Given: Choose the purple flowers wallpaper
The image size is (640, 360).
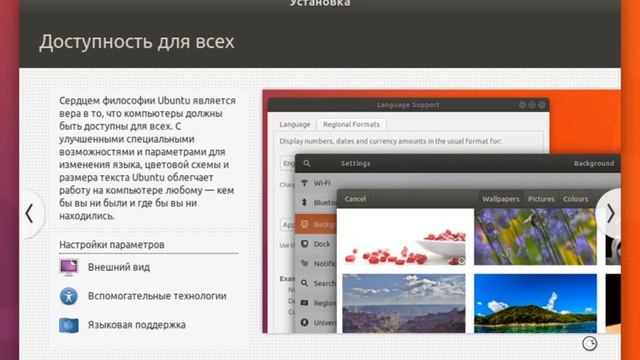Looking at the screenshot, I should [535, 237].
